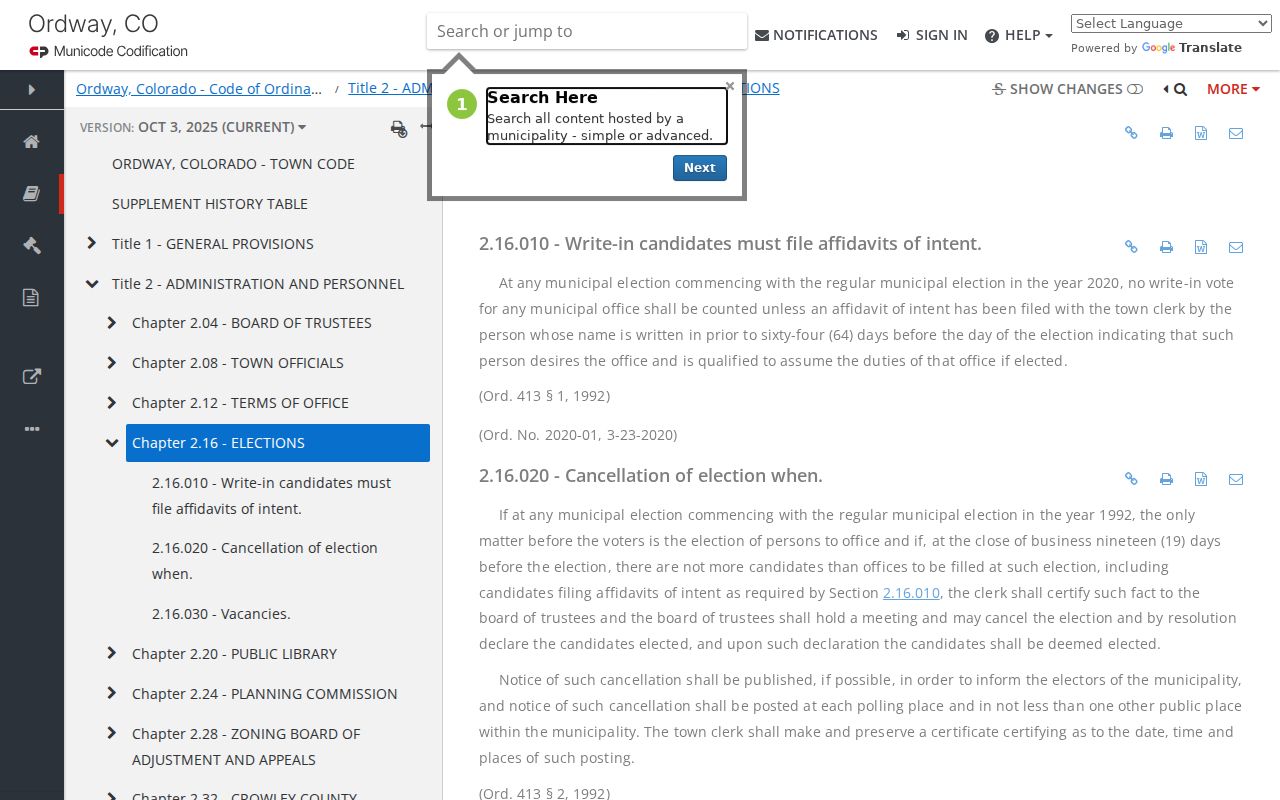Open the version date dropdown
The image size is (1280, 800).
click(x=222, y=127)
